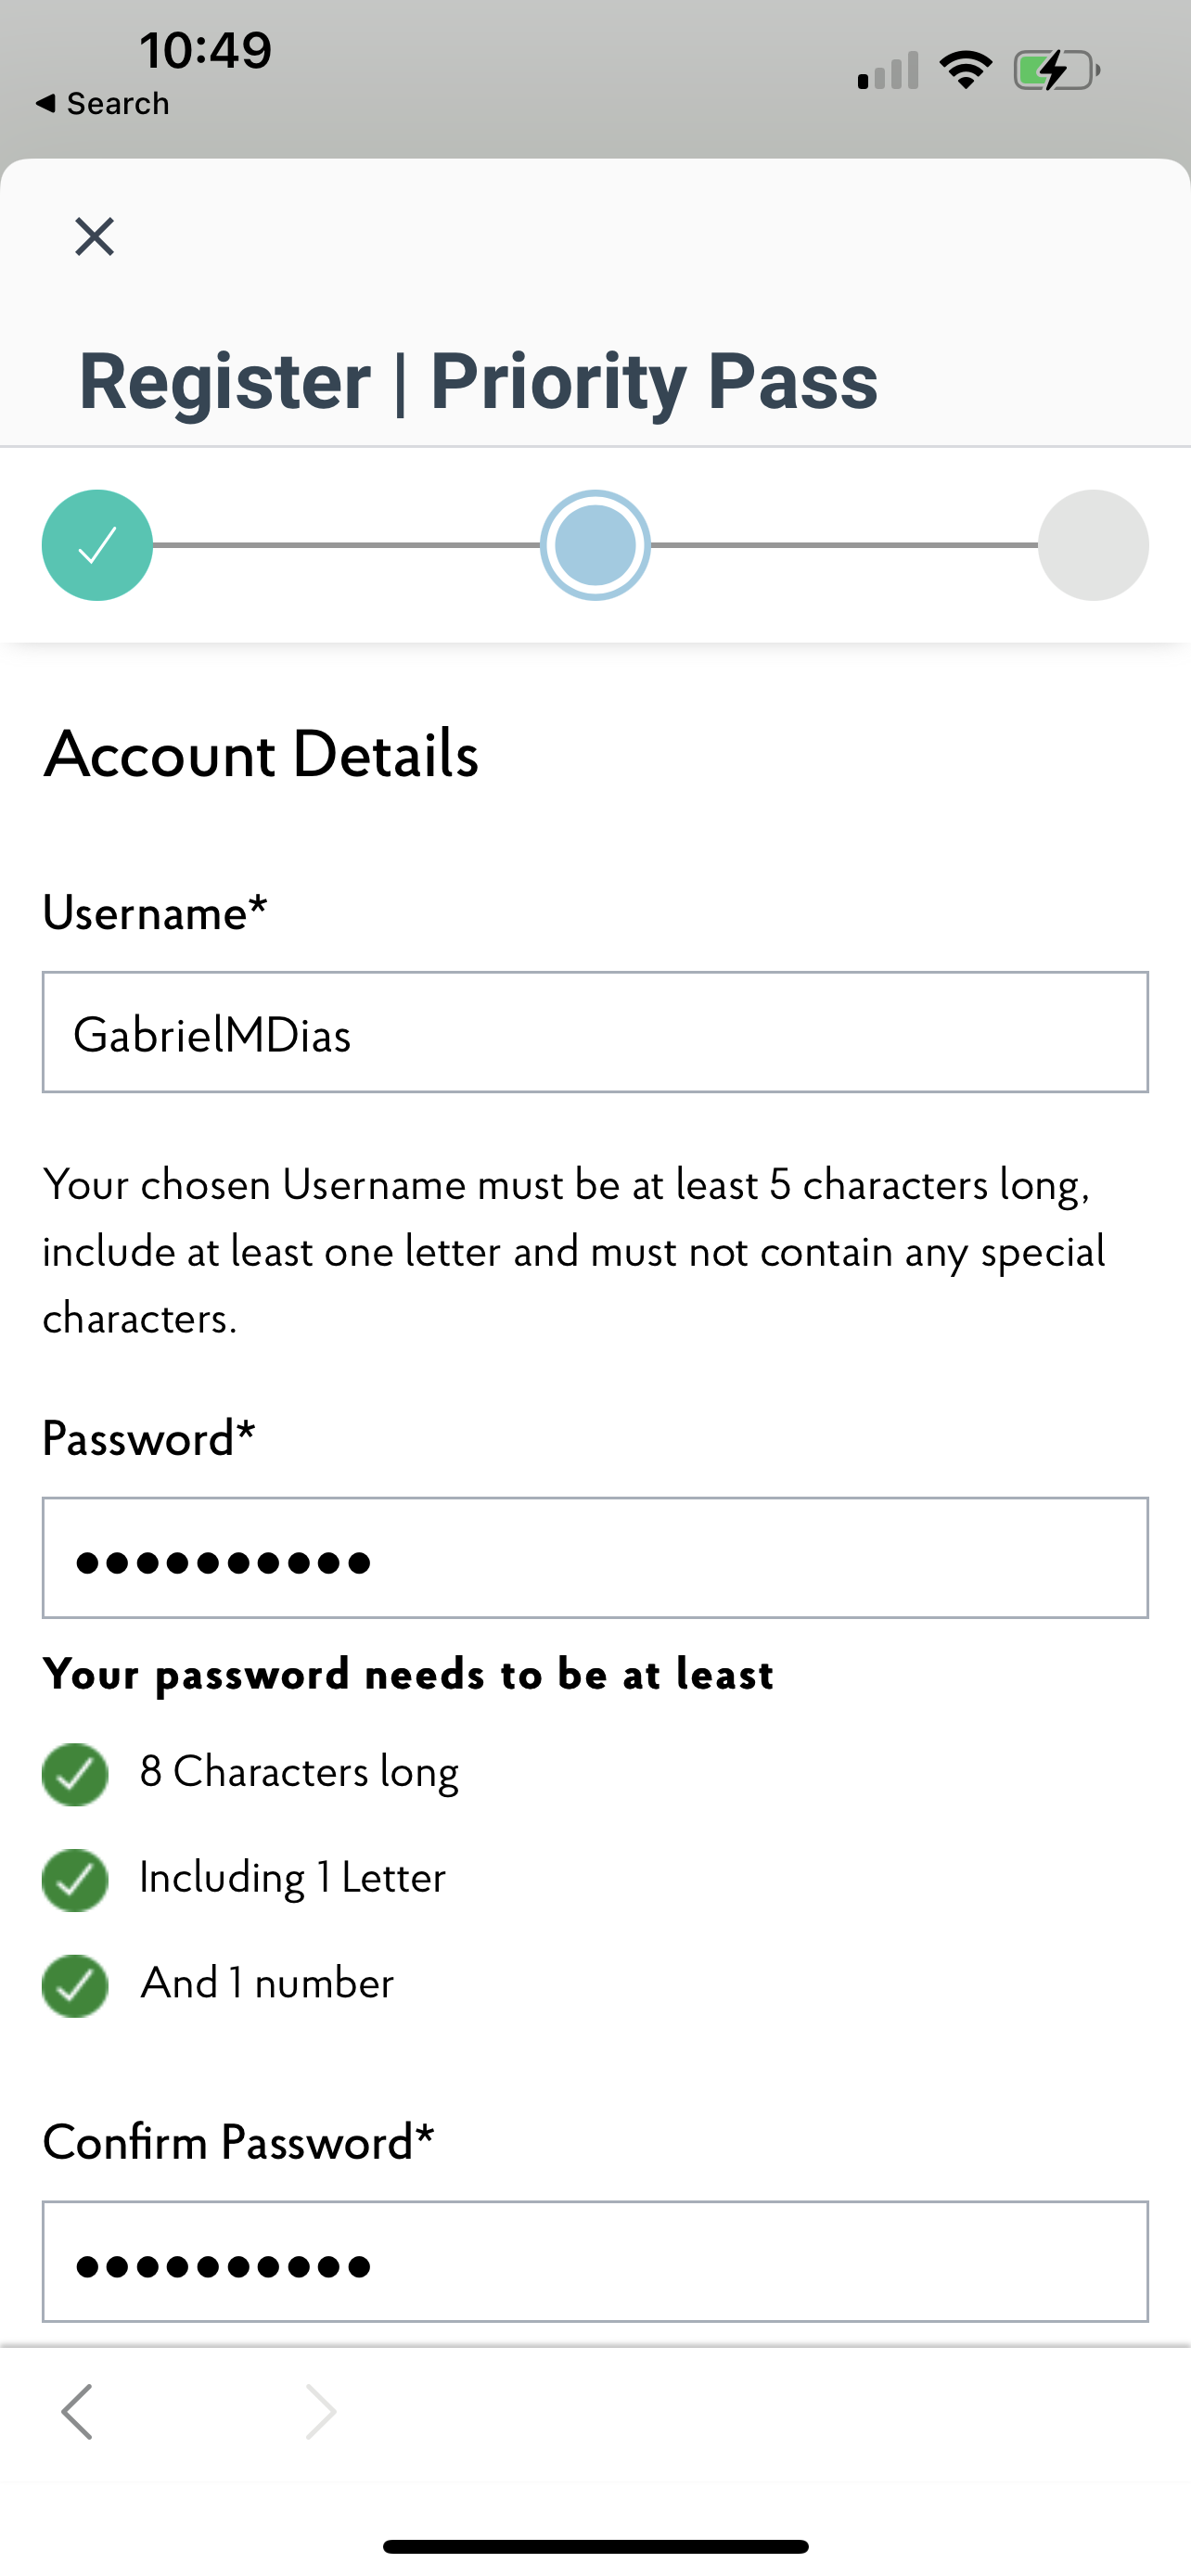
Task: Focus the Confirm Password input field
Action: point(595,2261)
